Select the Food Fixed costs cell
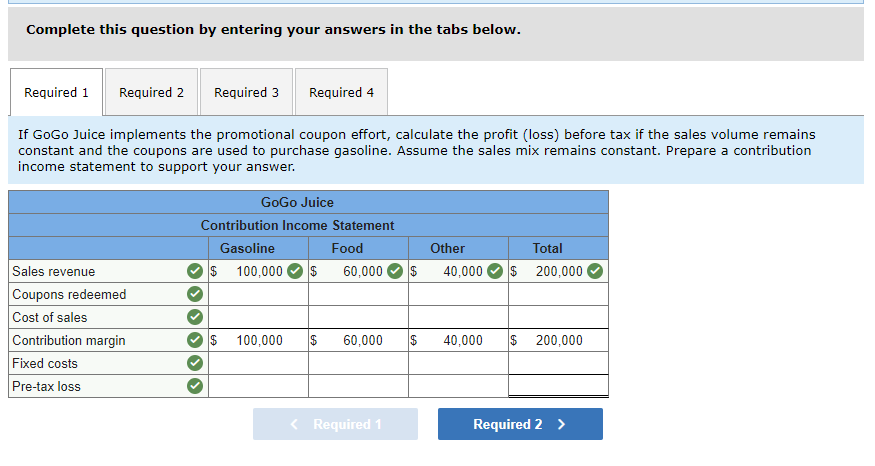The height and width of the screenshot is (466, 875). (x=358, y=363)
